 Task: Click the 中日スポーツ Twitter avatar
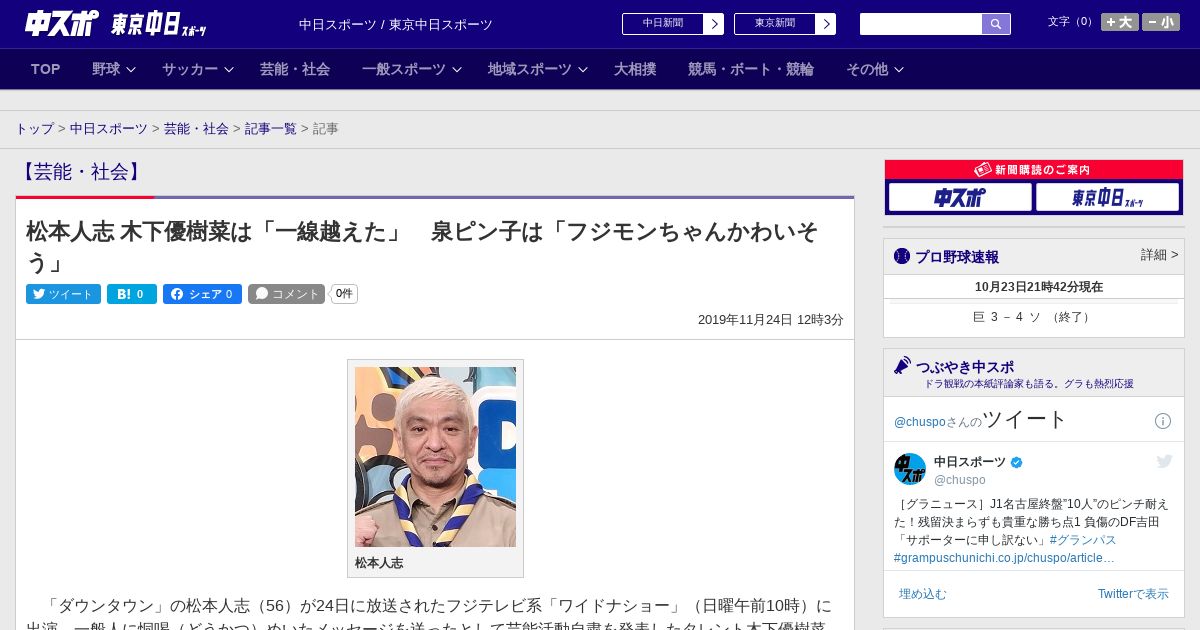[x=910, y=469]
